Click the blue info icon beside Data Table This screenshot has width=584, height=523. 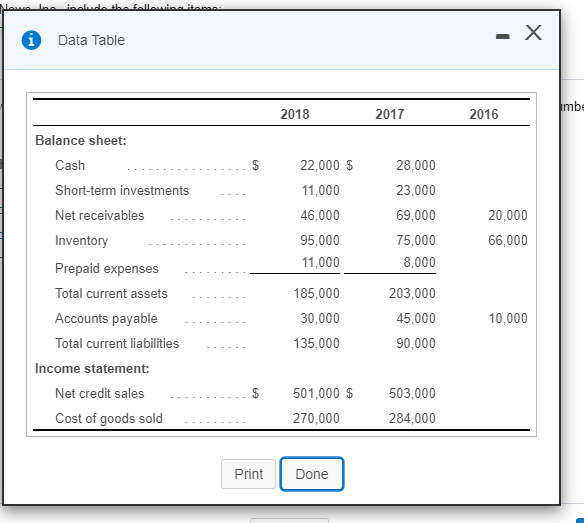31,40
